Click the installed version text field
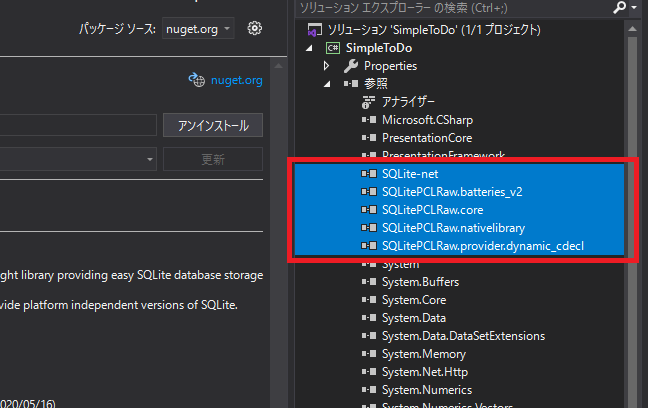Viewport: 648px width, 408px height. [x=78, y=125]
